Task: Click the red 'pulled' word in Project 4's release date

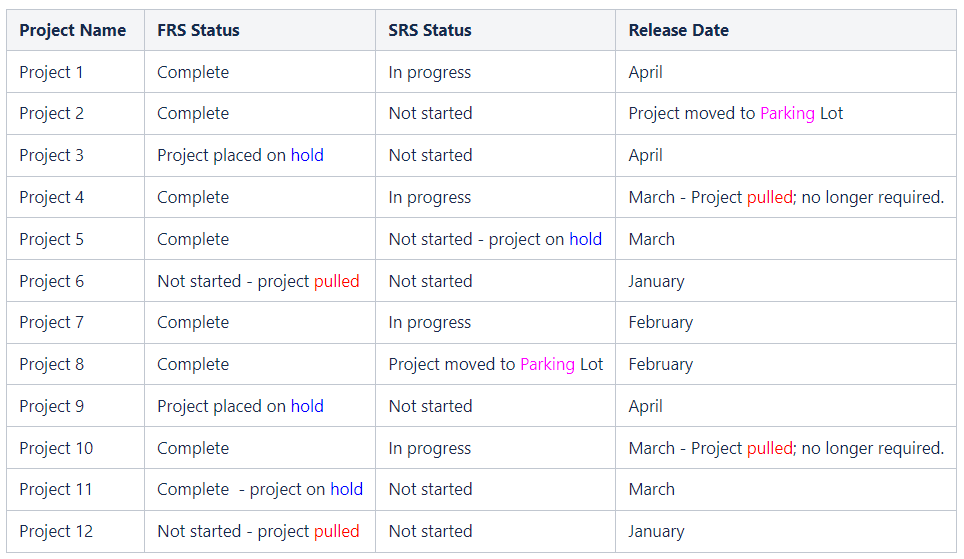Action: pyautogui.click(x=770, y=197)
